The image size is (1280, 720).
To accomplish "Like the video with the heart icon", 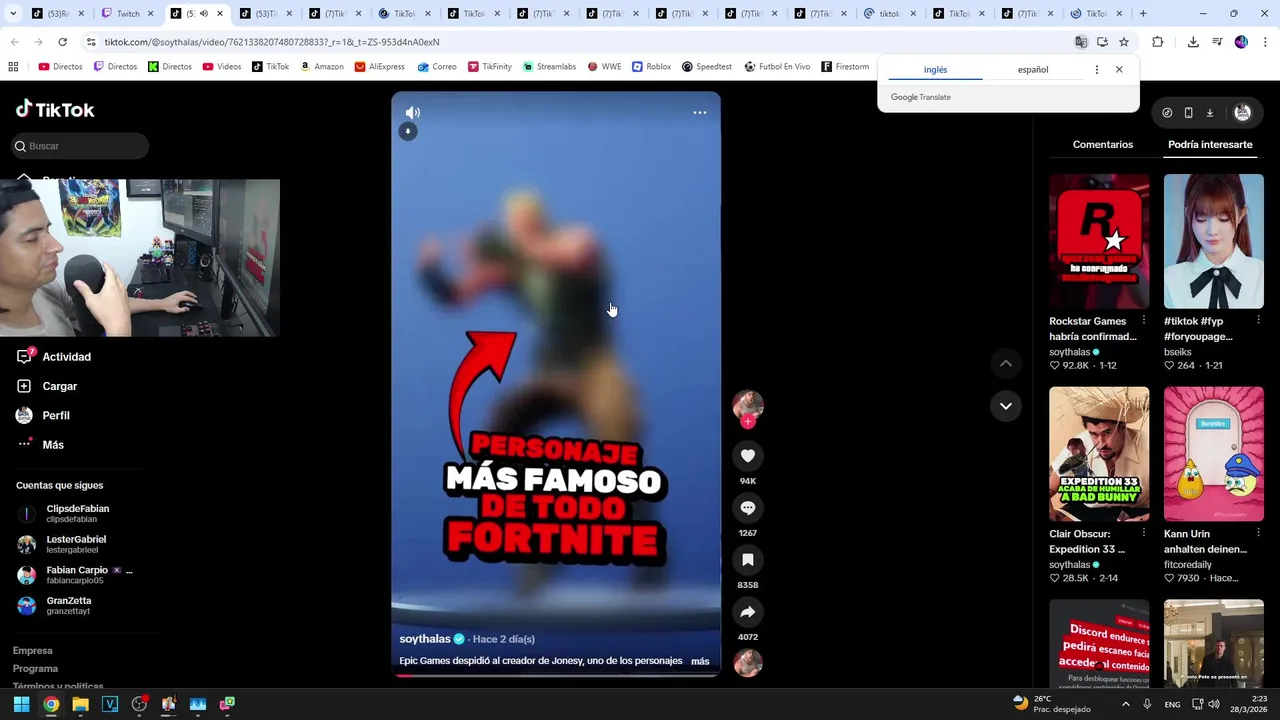I will pyautogui.click(x=747, y=456).
